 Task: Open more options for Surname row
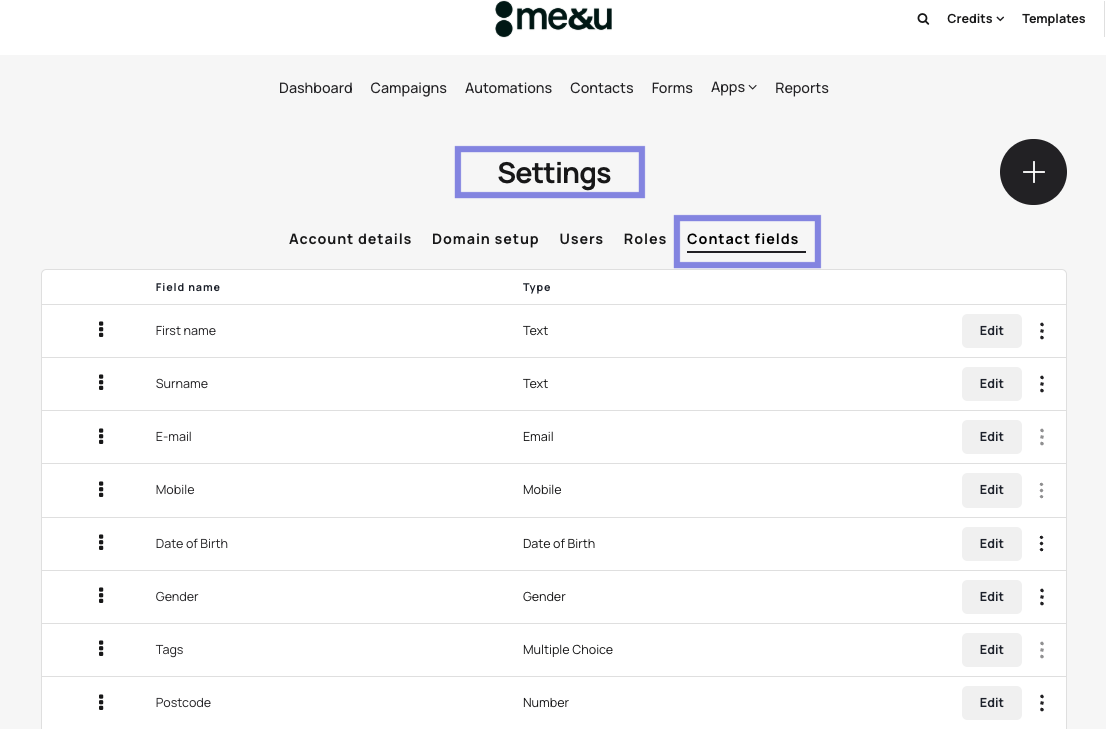tap(1042, 384)
